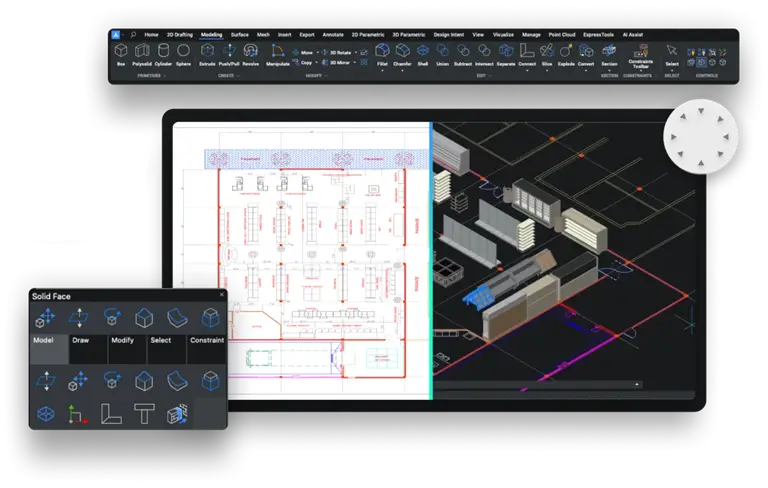Go to the AI Assist tab

(633, 35)
